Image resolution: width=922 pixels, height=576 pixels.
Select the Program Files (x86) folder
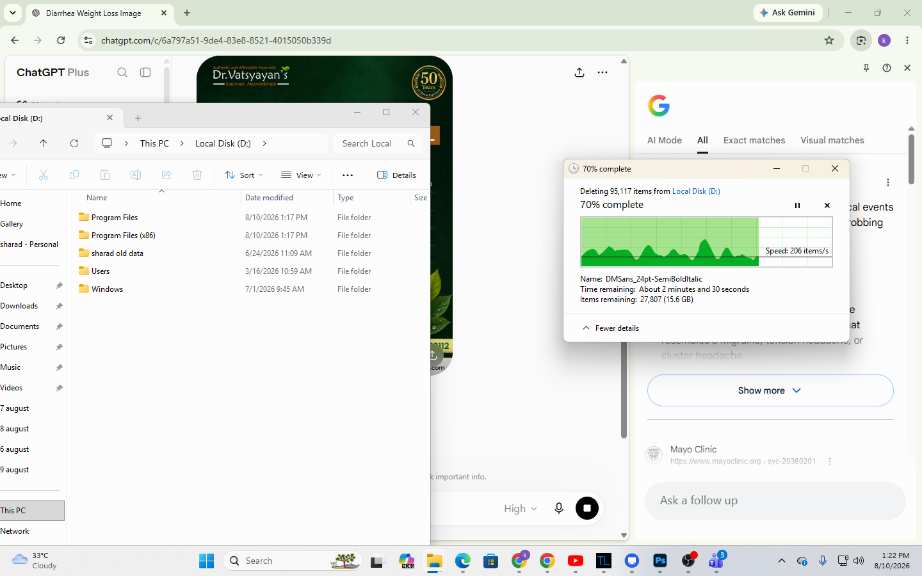point(123,235)
